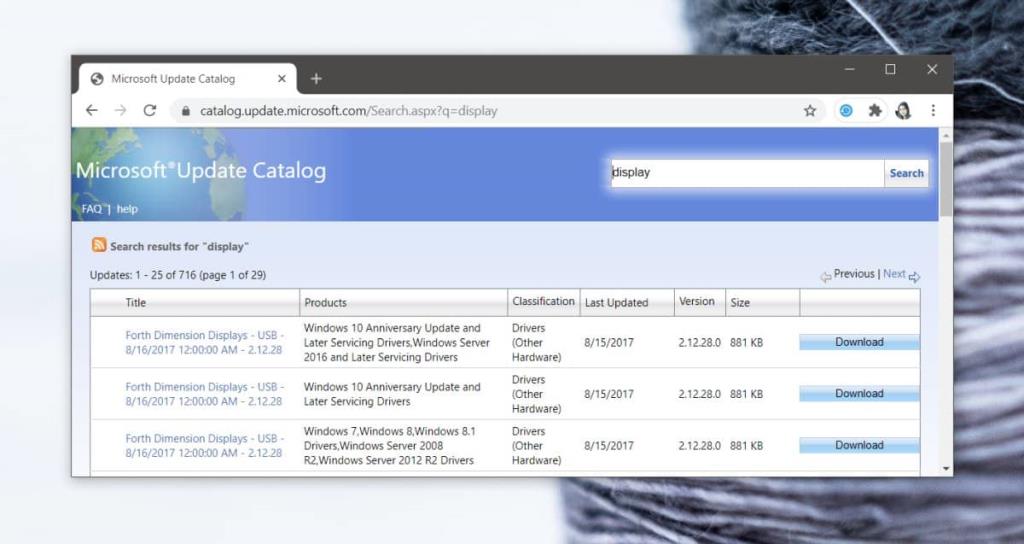Viewport: 1024px width, 544px height.
Task: Open a new tab with plus icon
Action: coord(316,78)
